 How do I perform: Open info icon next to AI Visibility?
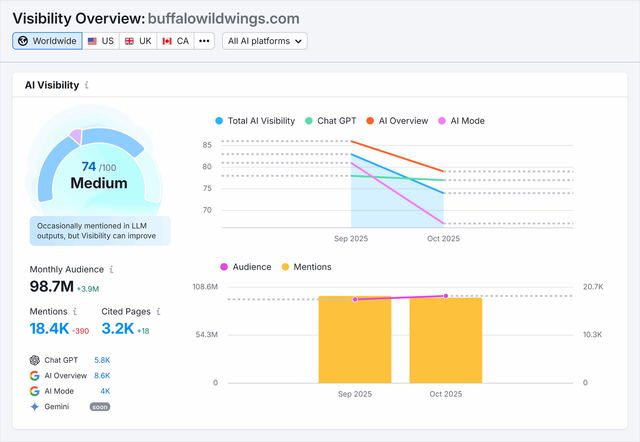tap(87, 85)
